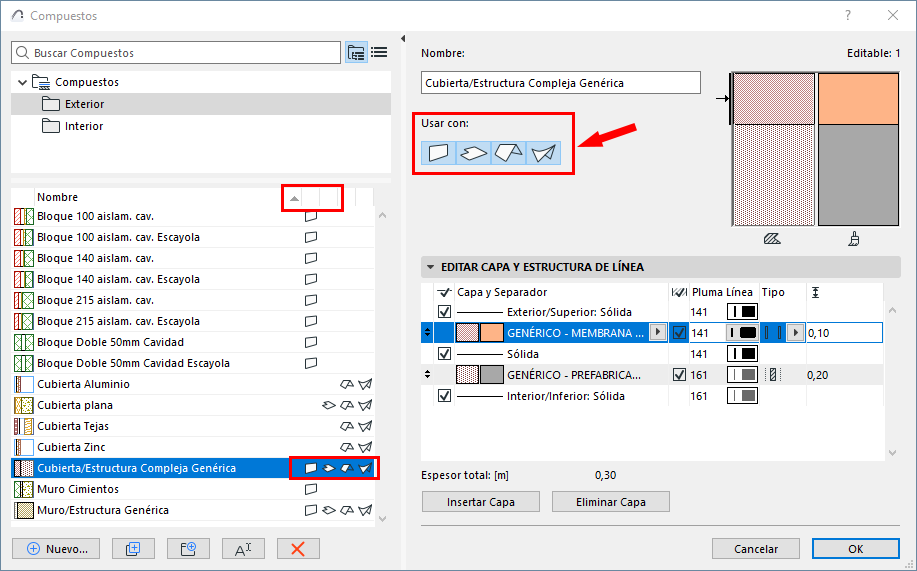This screenshot has width=917, height=571.
Task: Confirm with OK button
Action: (856, 549)
